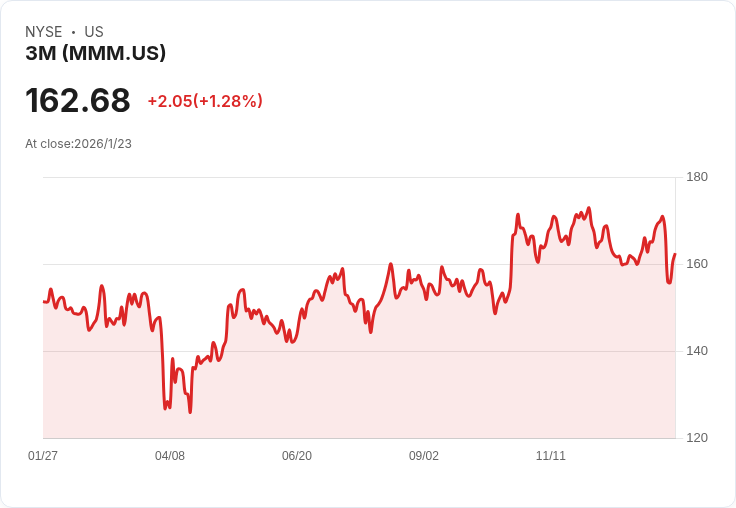This screenshot has height=508, width=736.
Task: Click the highest peak of the price line
Action: click(x=589, y=208)
